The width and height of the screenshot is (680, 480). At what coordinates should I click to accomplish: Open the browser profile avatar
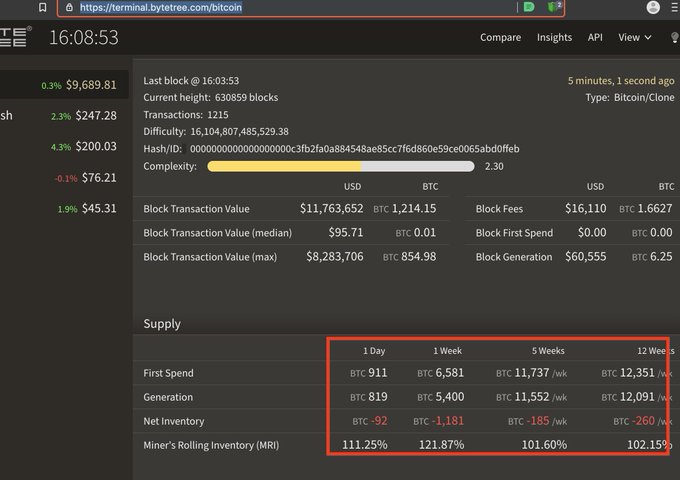[653, 7]
